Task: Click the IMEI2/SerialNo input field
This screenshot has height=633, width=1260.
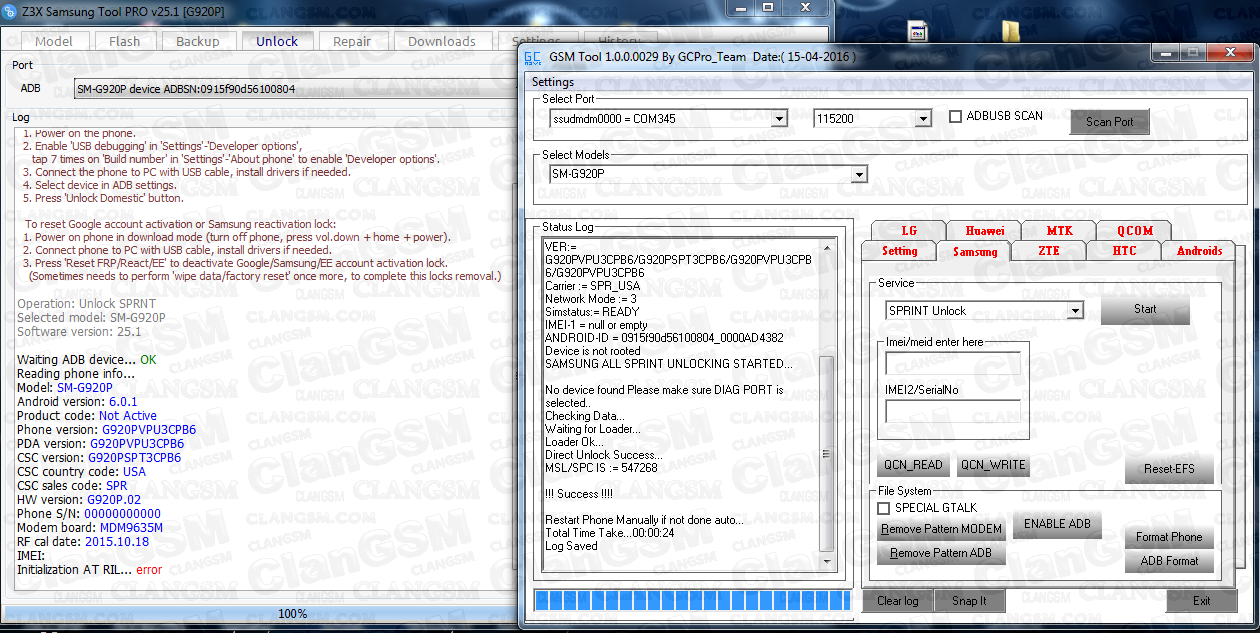Action: 953,411
